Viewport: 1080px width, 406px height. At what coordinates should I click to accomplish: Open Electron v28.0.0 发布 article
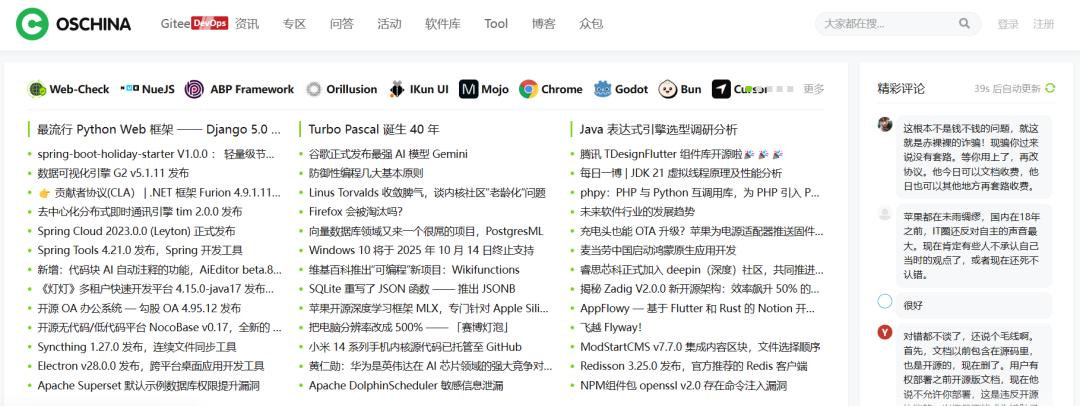[151, 366]
